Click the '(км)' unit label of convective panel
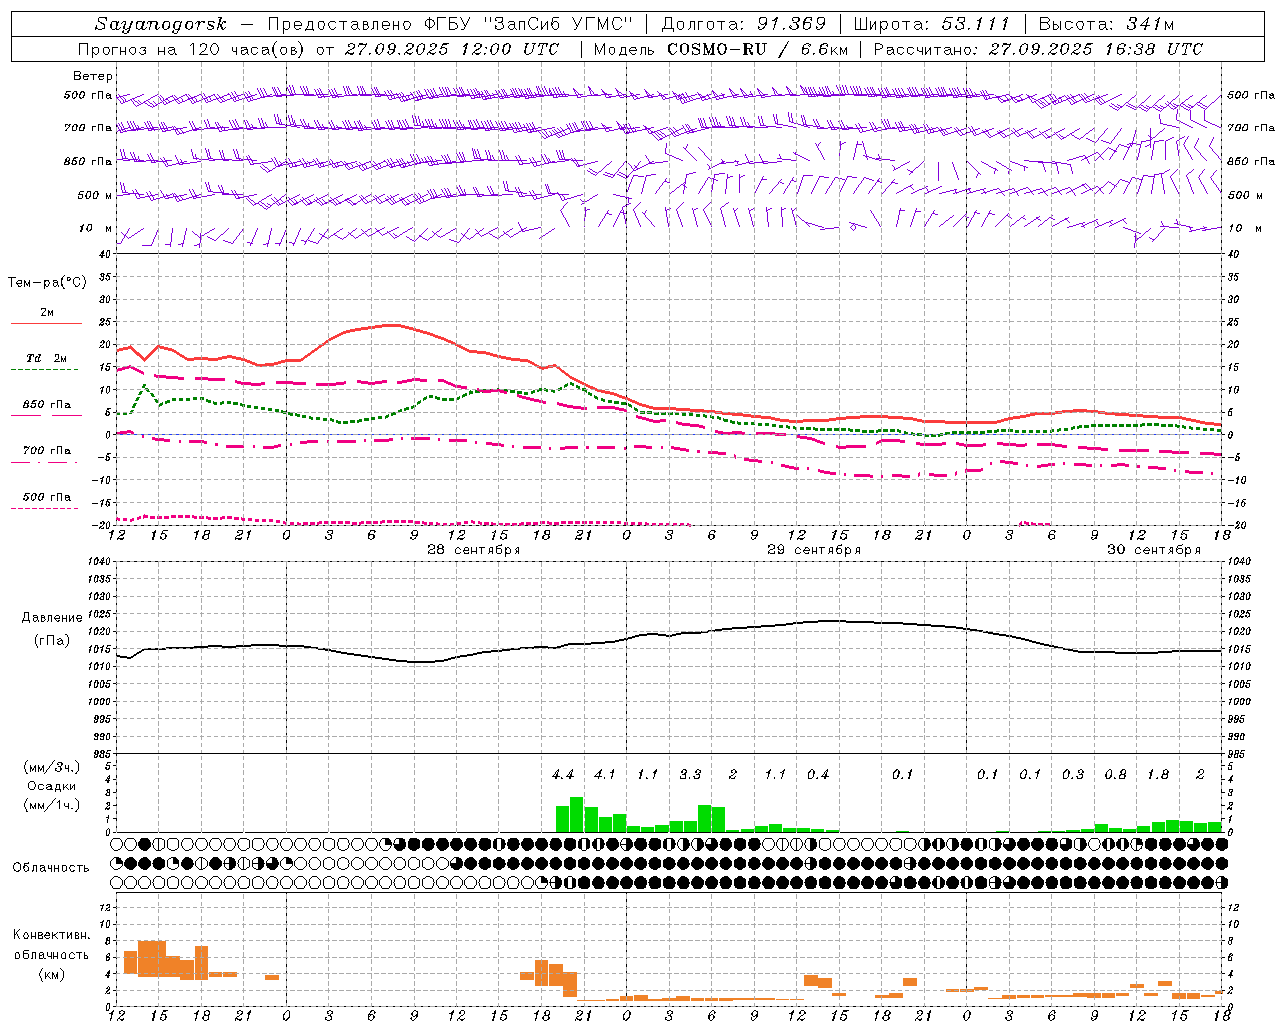Screen dimensions: 1280x1024 (x=51, y=974)
